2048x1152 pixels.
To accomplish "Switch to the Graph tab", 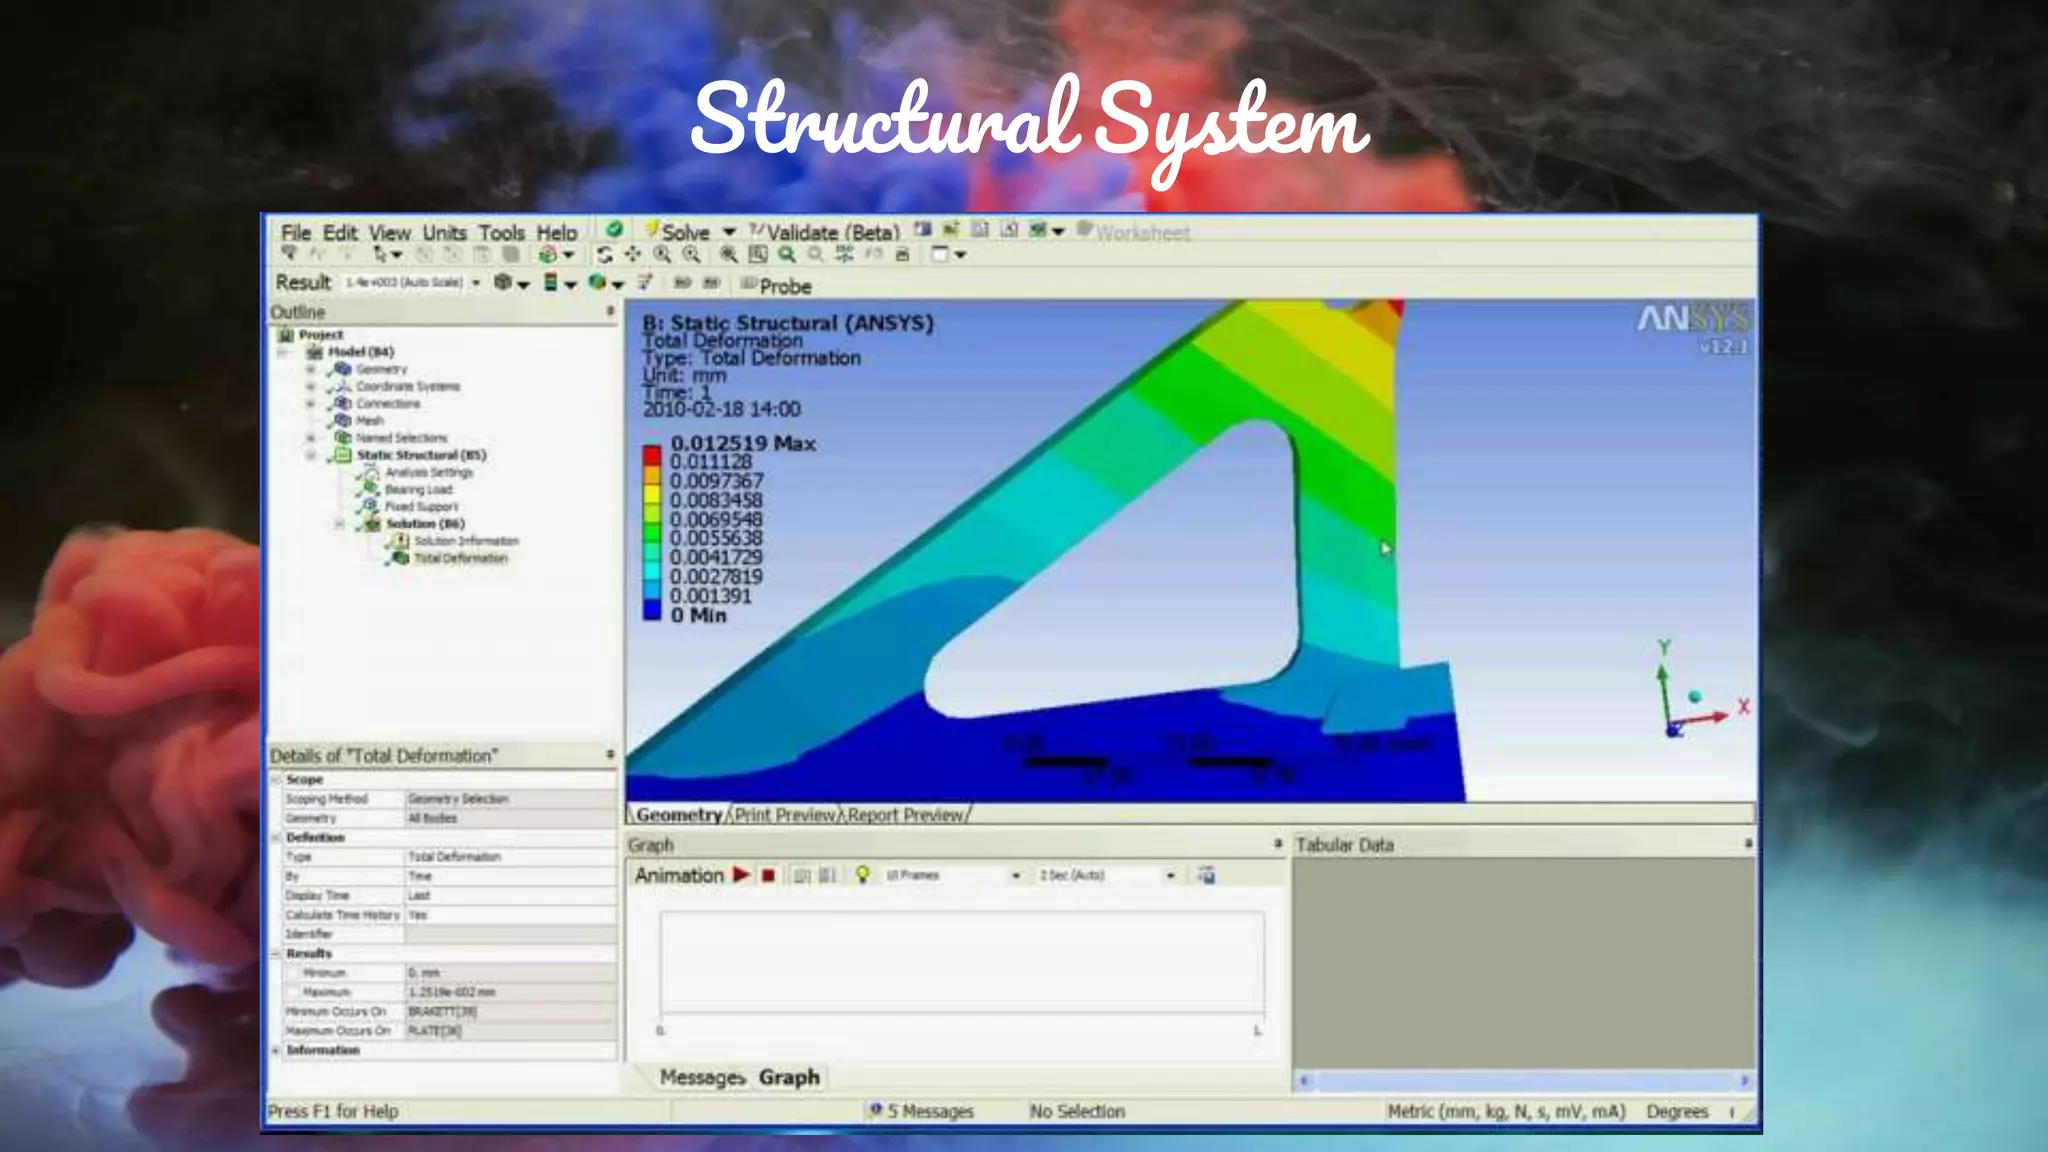I will click(x=789, y=1077).
